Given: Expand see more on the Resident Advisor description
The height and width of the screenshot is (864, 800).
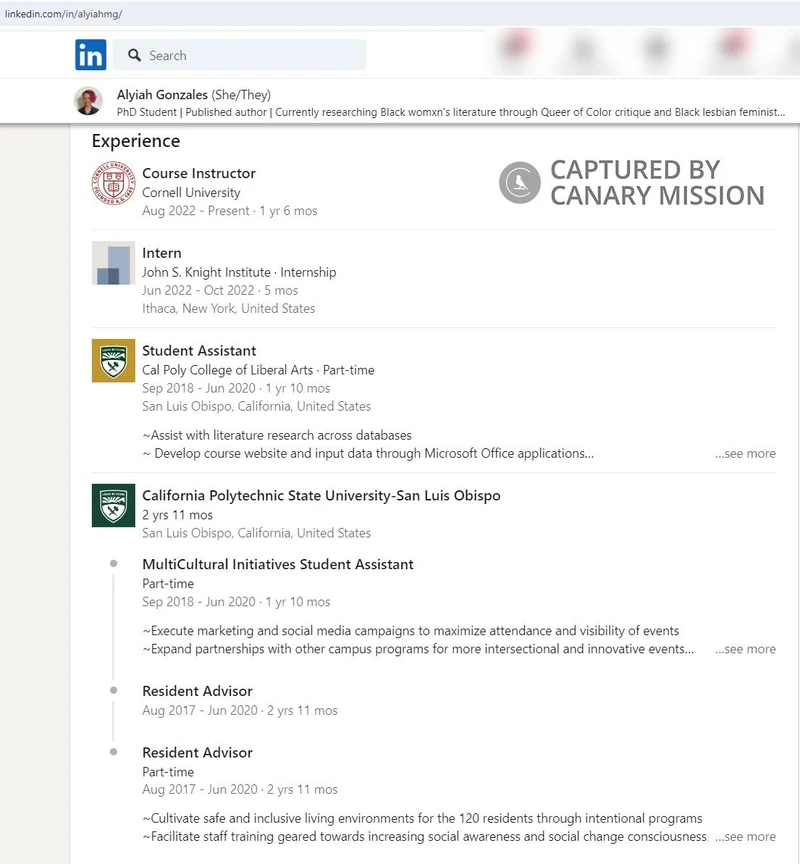Looking at the screenshot, I should (x=745, y=837).
